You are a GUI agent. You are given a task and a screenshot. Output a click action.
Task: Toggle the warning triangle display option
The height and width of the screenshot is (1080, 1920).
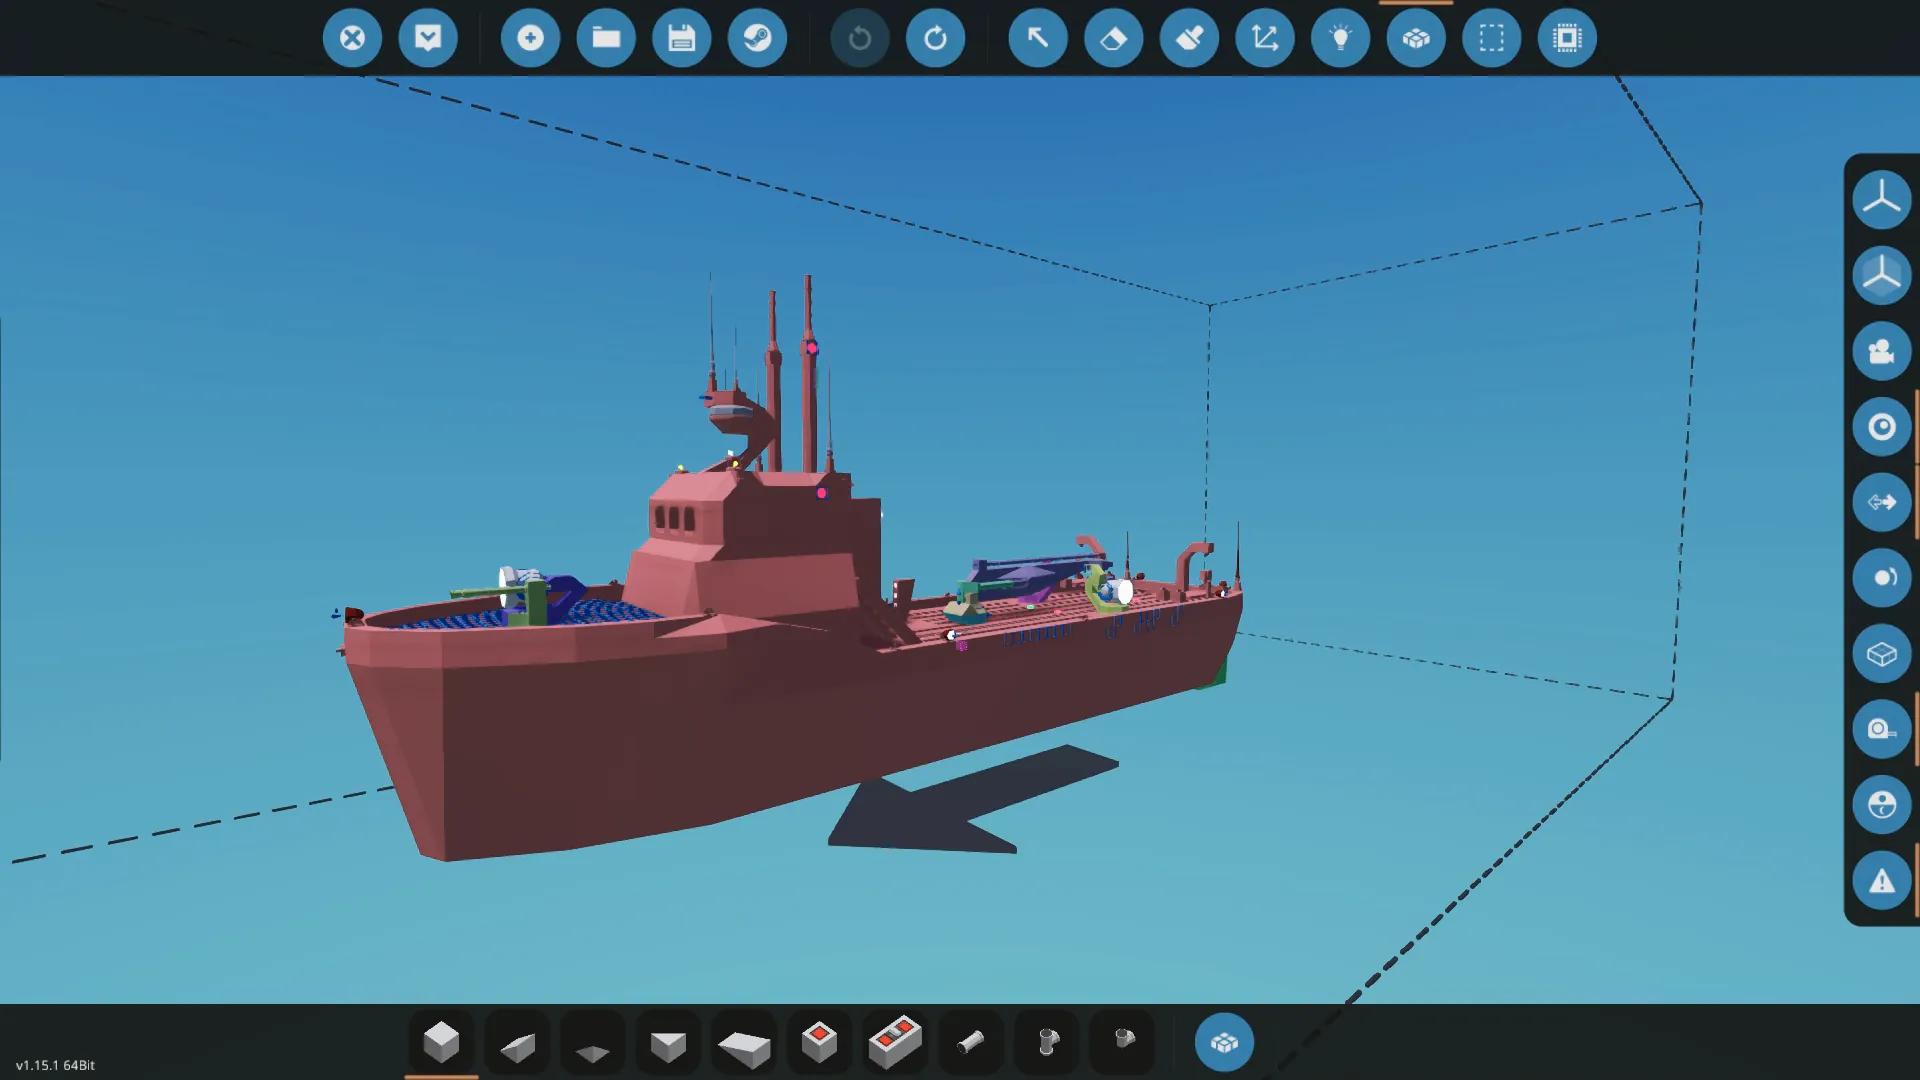[x=1881, y=881]
